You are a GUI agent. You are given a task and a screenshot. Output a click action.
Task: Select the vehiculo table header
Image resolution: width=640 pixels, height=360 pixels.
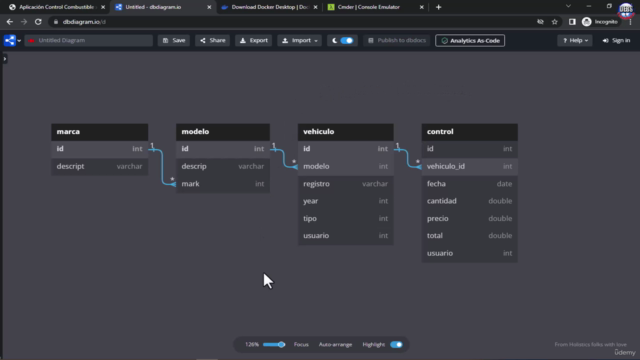click(x=346, y=132)
